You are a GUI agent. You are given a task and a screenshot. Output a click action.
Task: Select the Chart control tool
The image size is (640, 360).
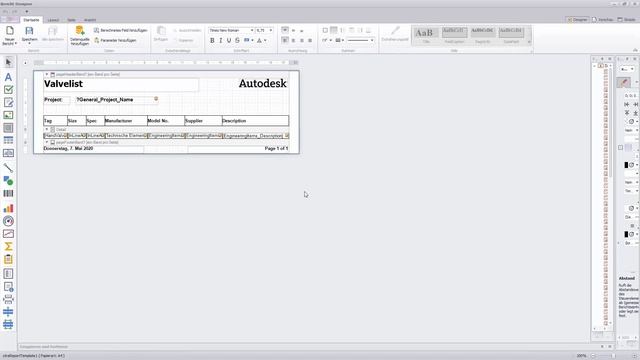point(8,209)
